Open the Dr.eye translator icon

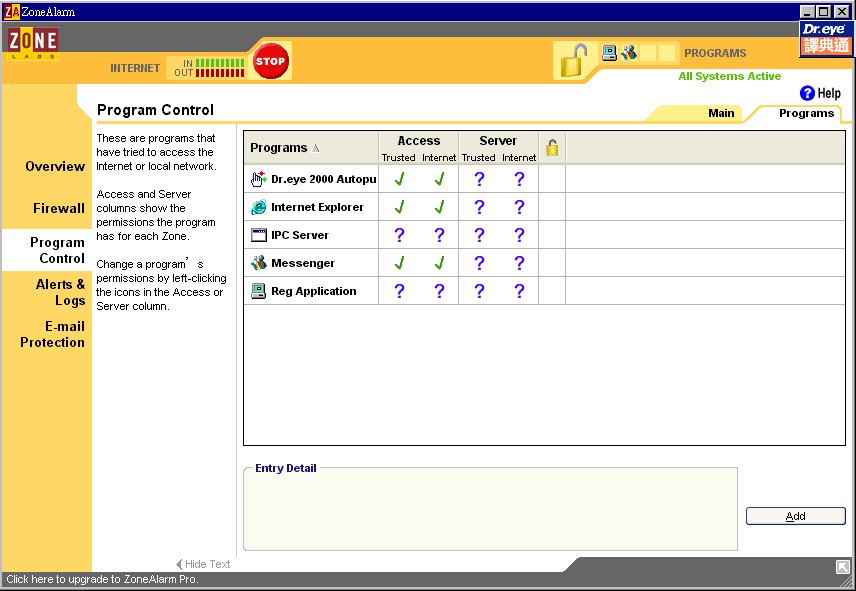[x=827, y=38]
